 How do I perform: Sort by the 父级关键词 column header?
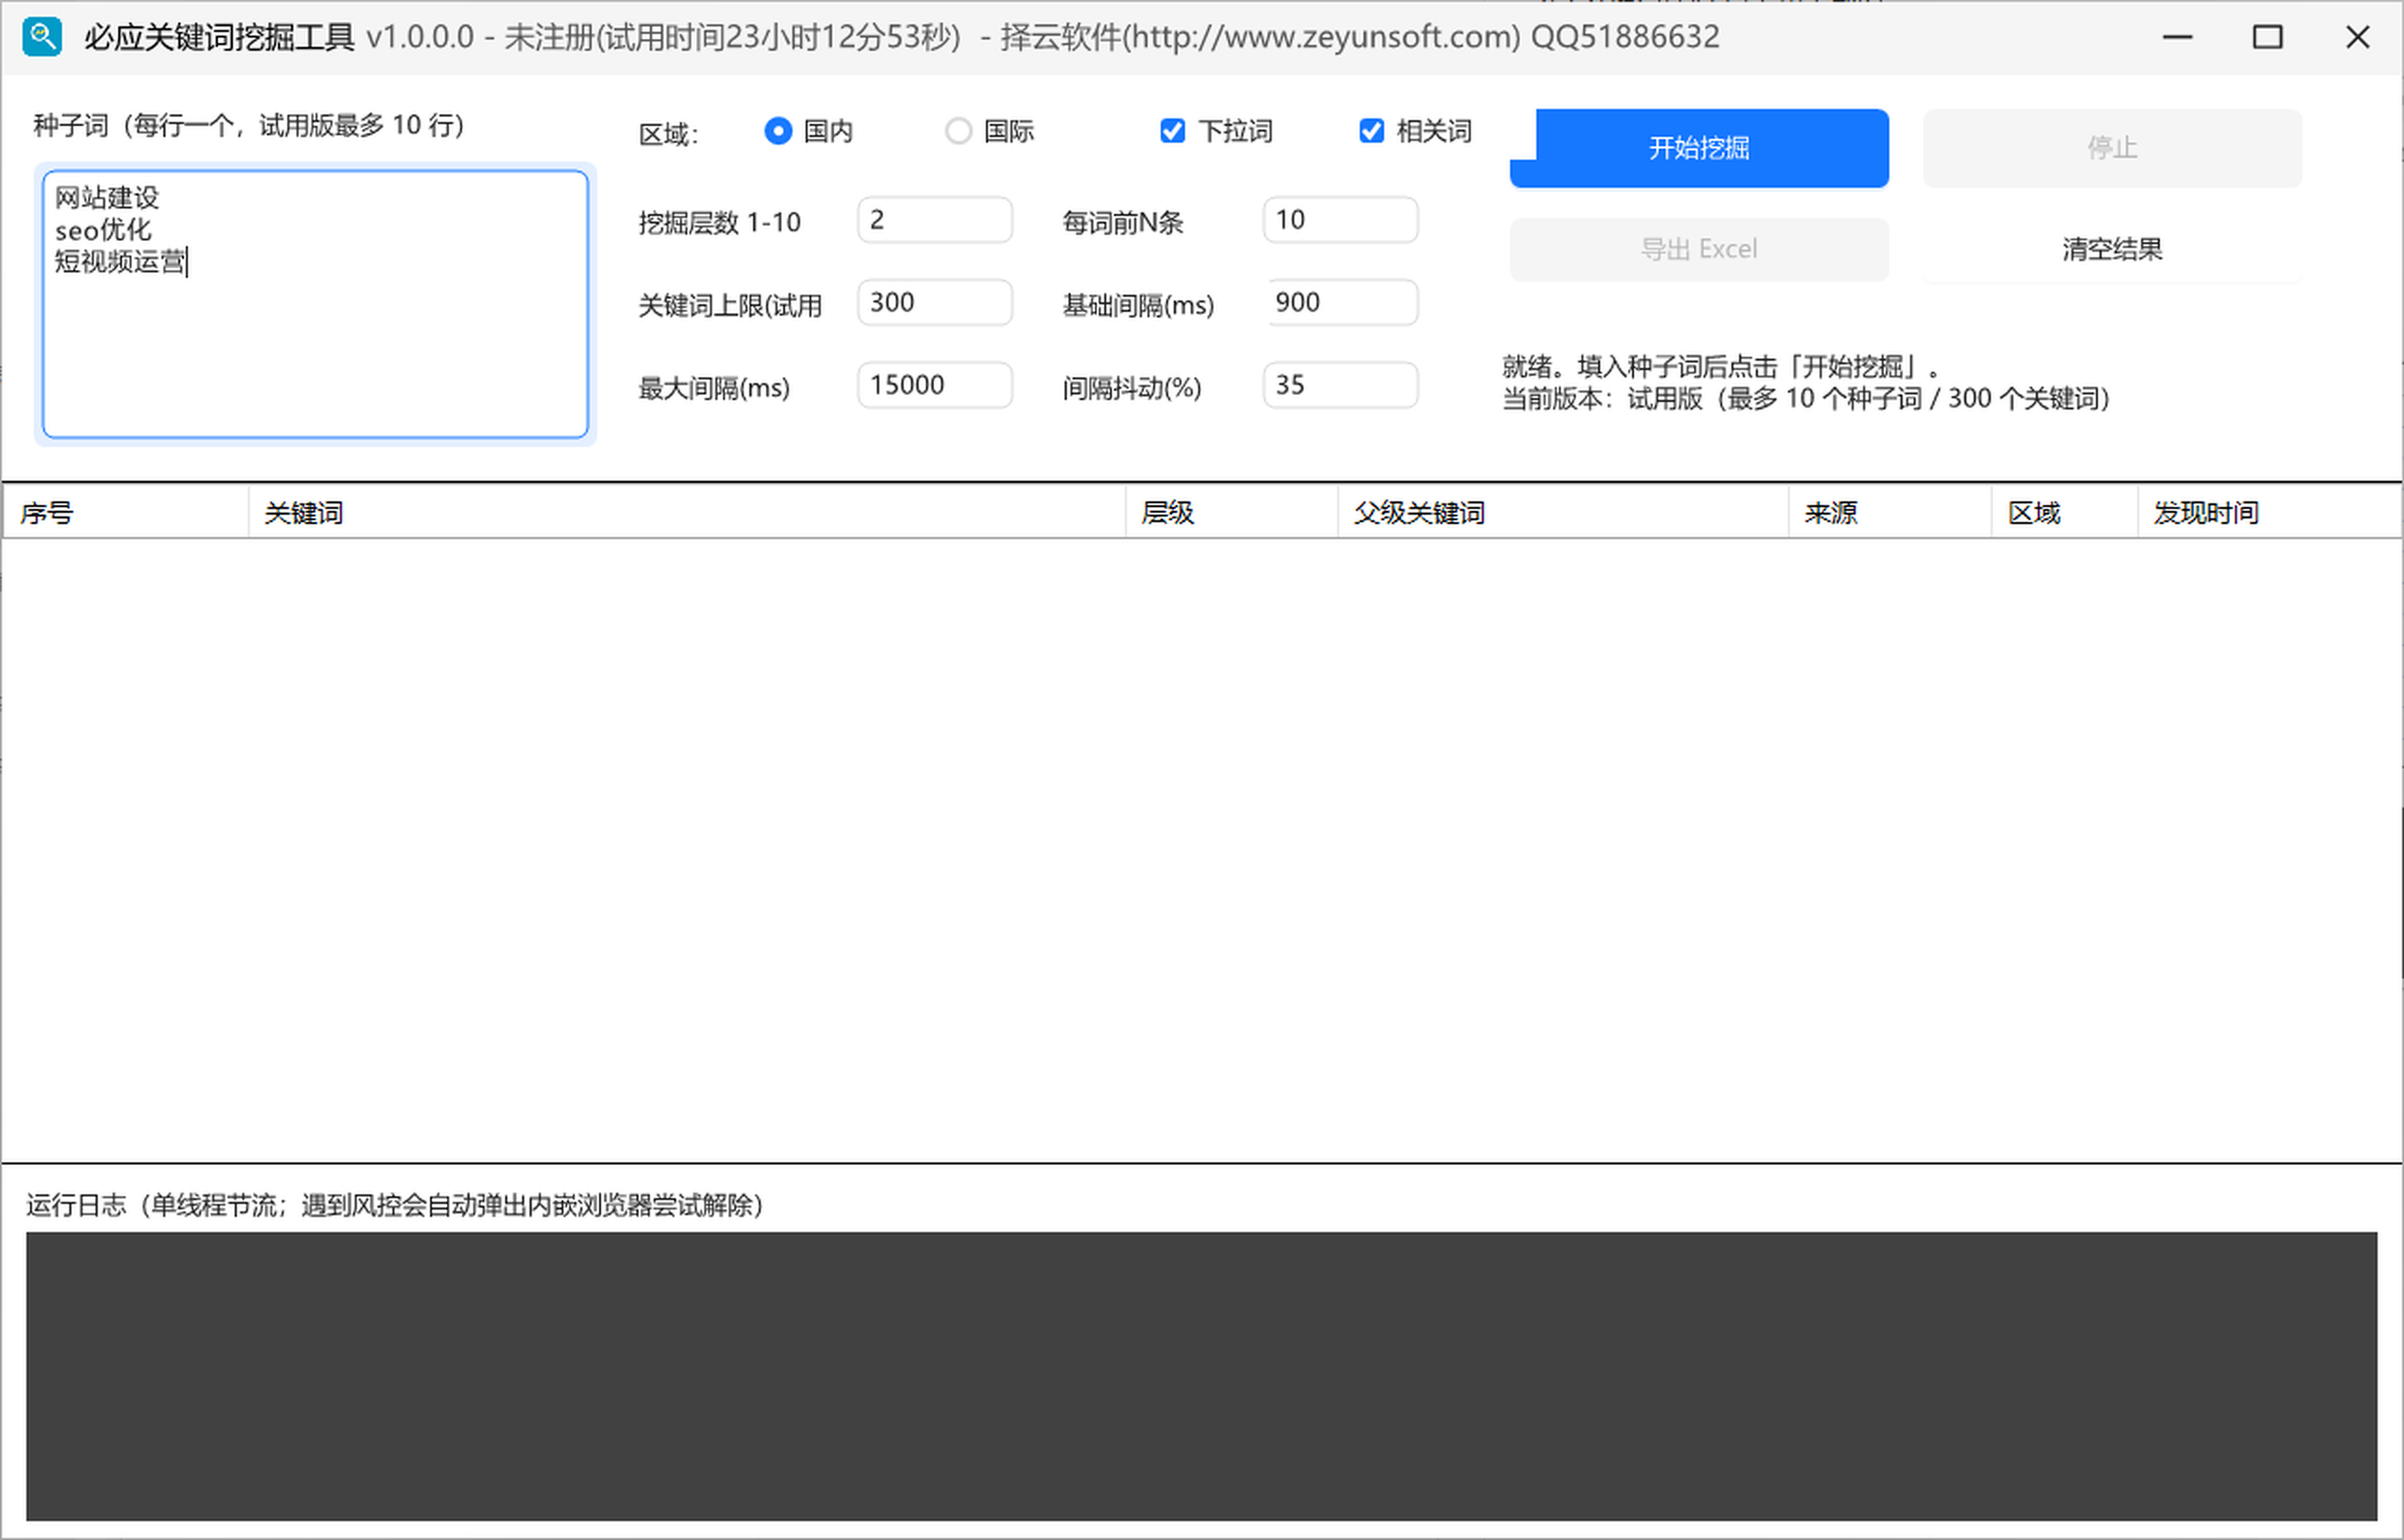(1563, 513)
